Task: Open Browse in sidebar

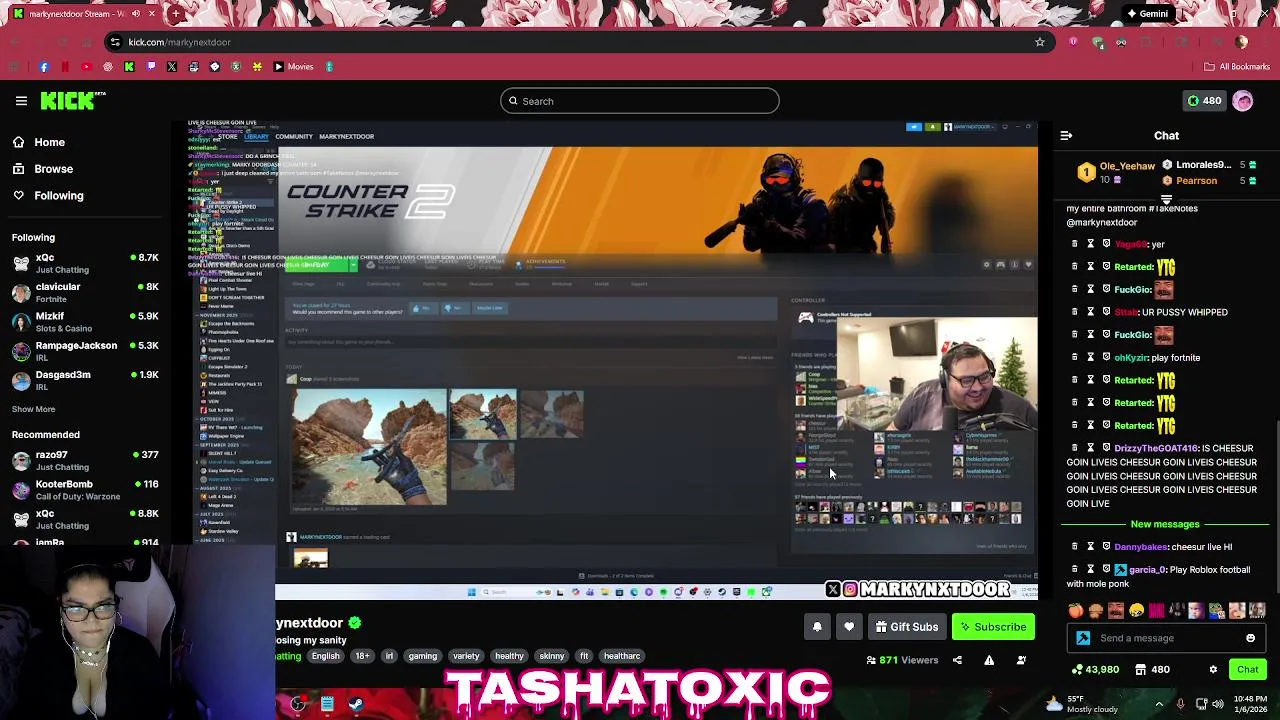Action: coord(43,169)
